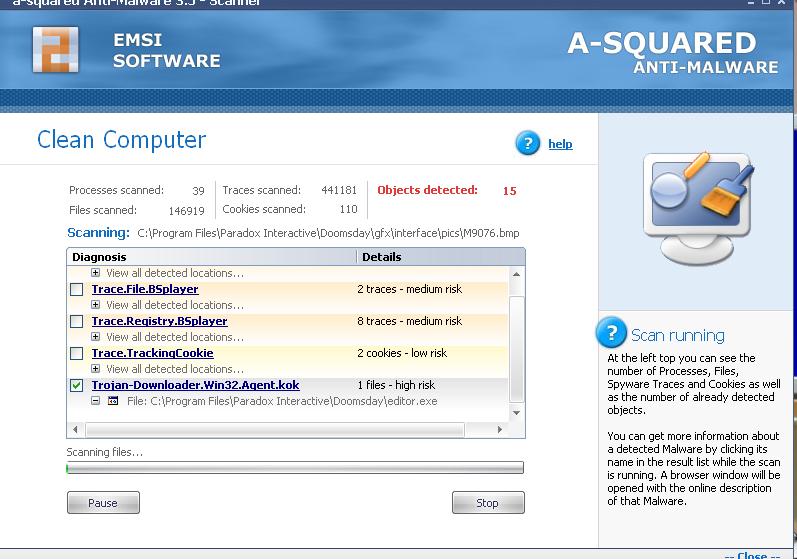Open Trace.Registry.BSplayer description link
The image size is (797, 559).
pyautogui.click(x=159, y=321)
